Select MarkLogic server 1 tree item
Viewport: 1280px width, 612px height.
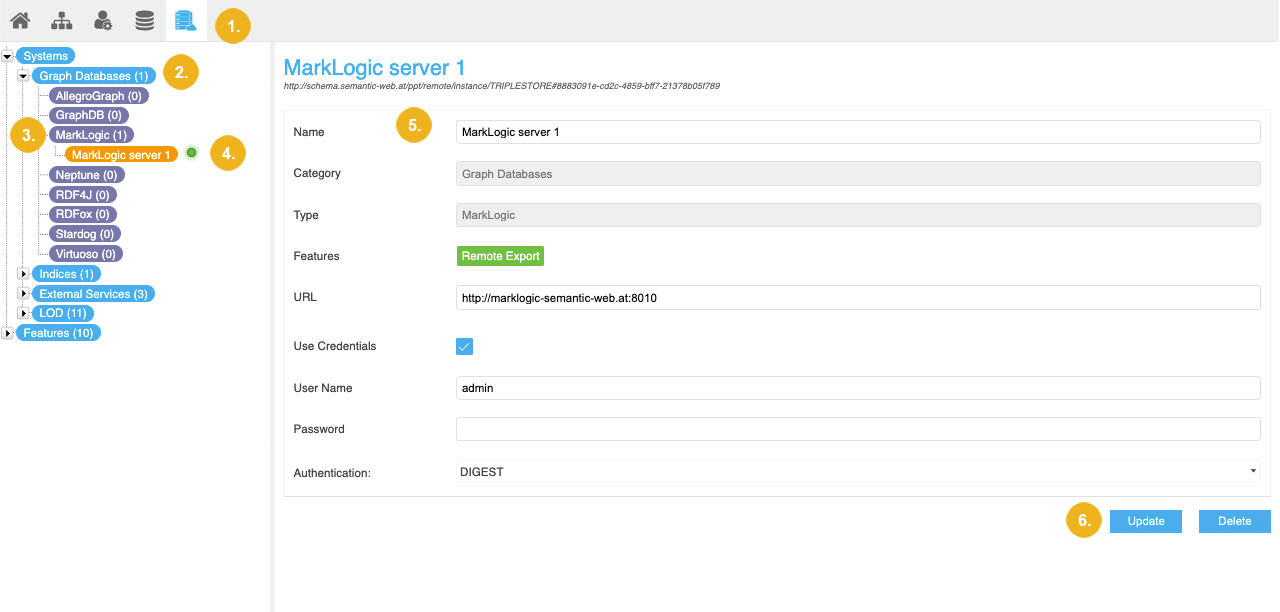click(x=122, y=155)
